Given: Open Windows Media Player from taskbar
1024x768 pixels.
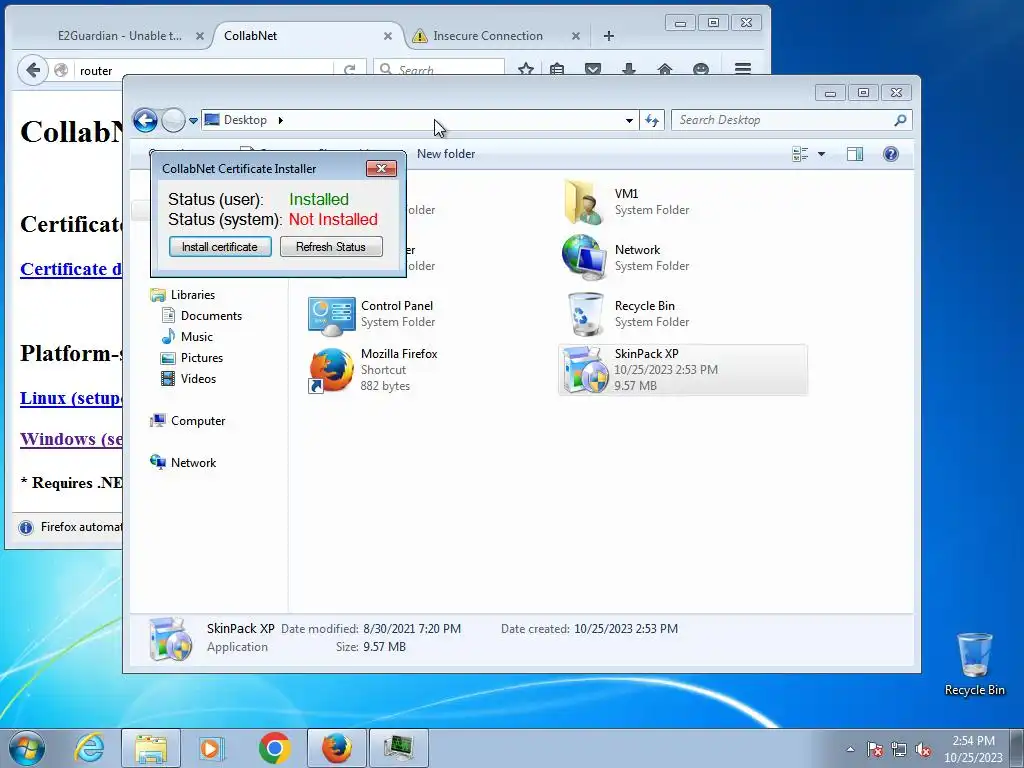Looking at the screenshot, I should tap(212, 748).
